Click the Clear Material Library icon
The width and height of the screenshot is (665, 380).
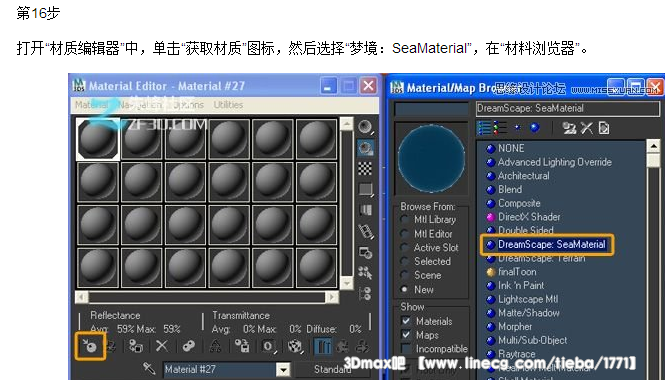[604, 128]
